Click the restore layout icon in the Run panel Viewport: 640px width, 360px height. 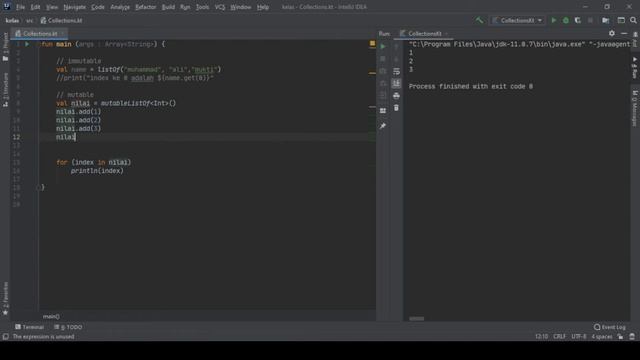[x=383, y=111]
